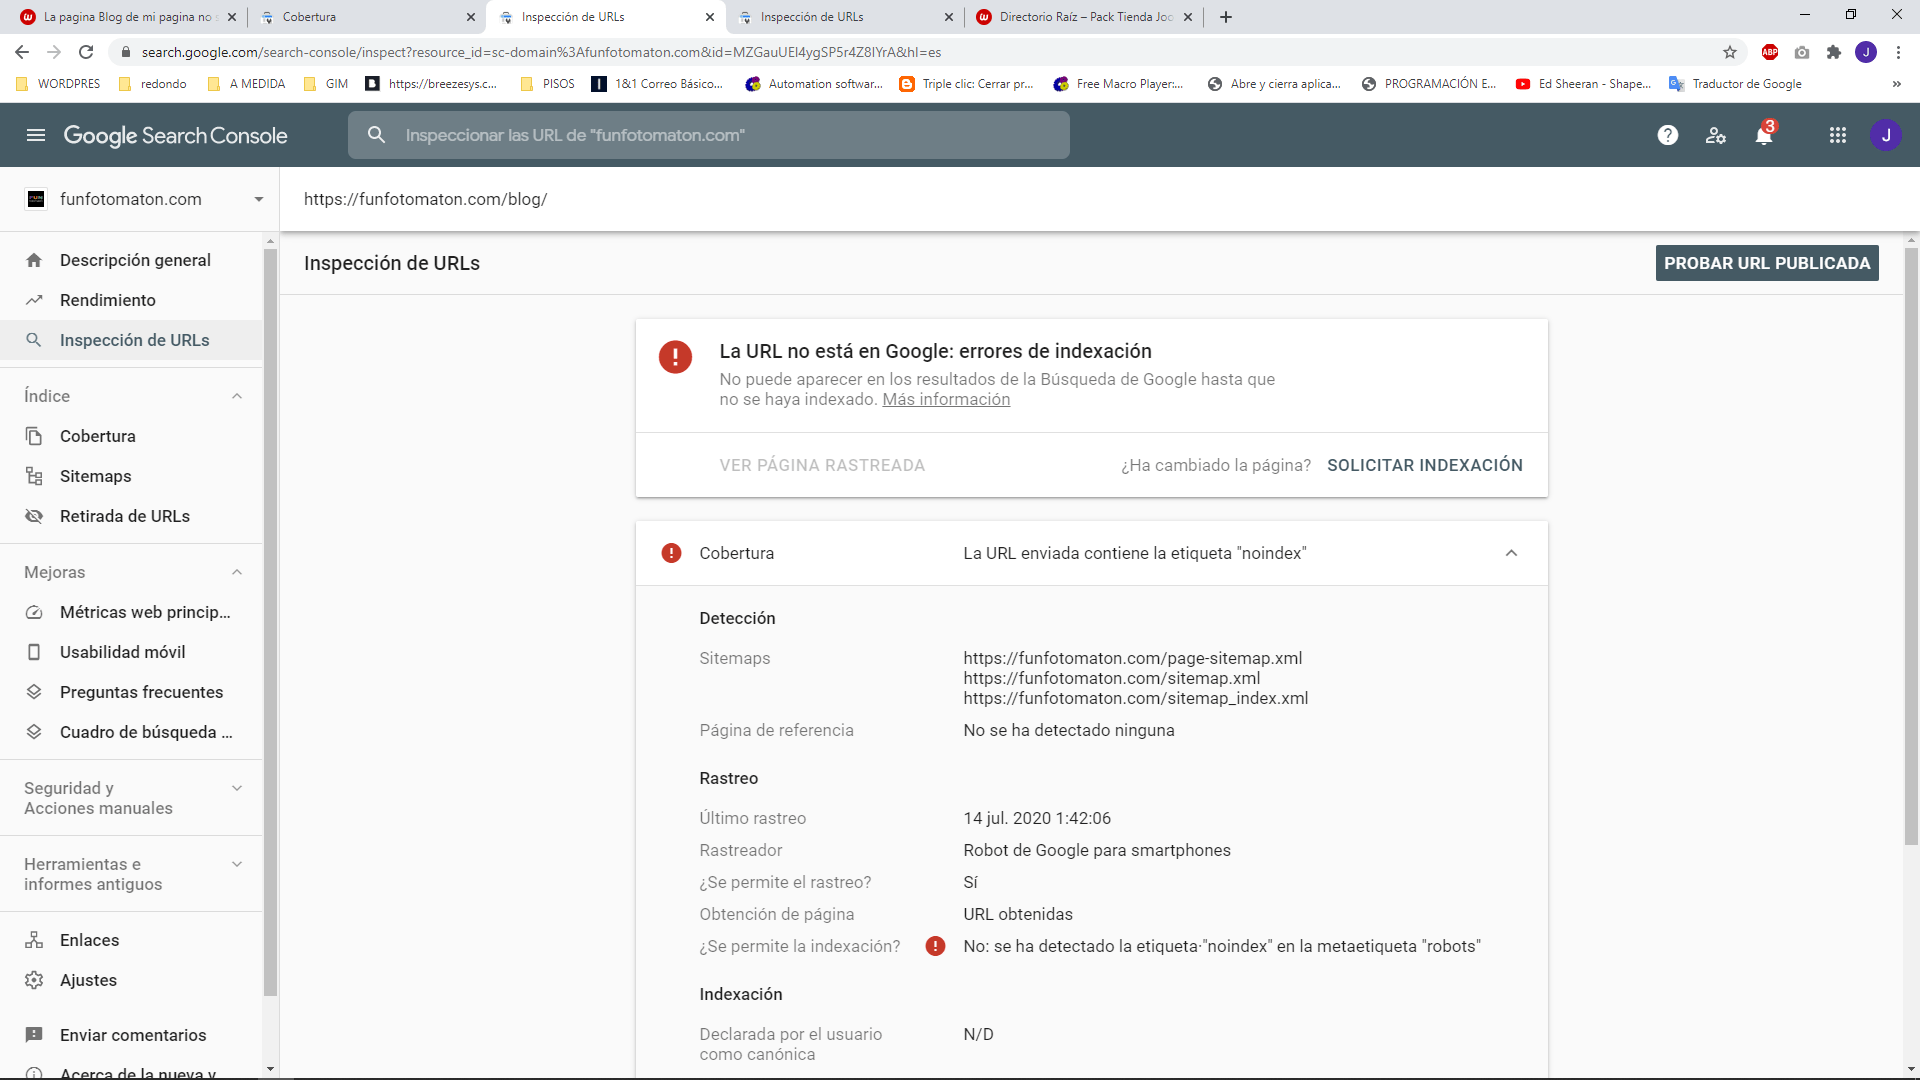Viewport: 1920px width, 1080px height.
Task: Collapse the Mejoras section
Action: click(x=237, y=572)
